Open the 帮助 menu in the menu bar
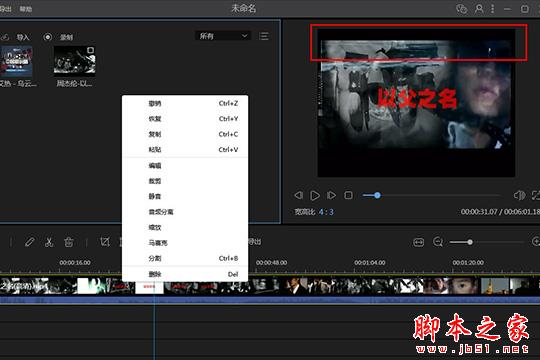The width and height of the screenshot is (540, 360). (x=26, y=9)
